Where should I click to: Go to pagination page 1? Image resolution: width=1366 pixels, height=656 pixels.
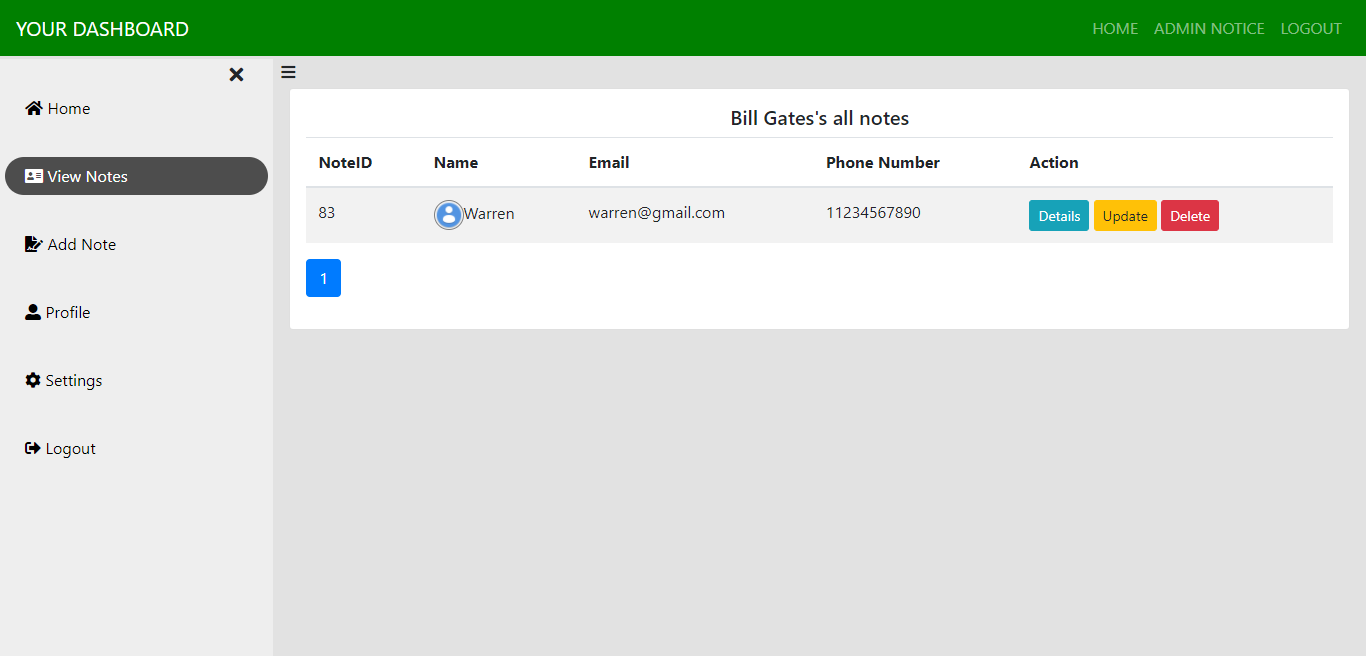(x=323, y=278)
